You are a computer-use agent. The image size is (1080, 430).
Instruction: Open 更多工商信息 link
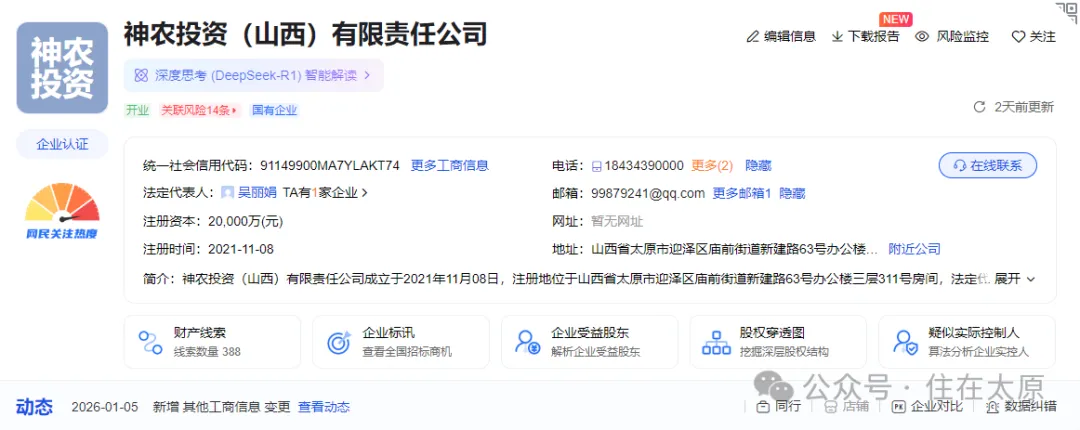point(450,165)
